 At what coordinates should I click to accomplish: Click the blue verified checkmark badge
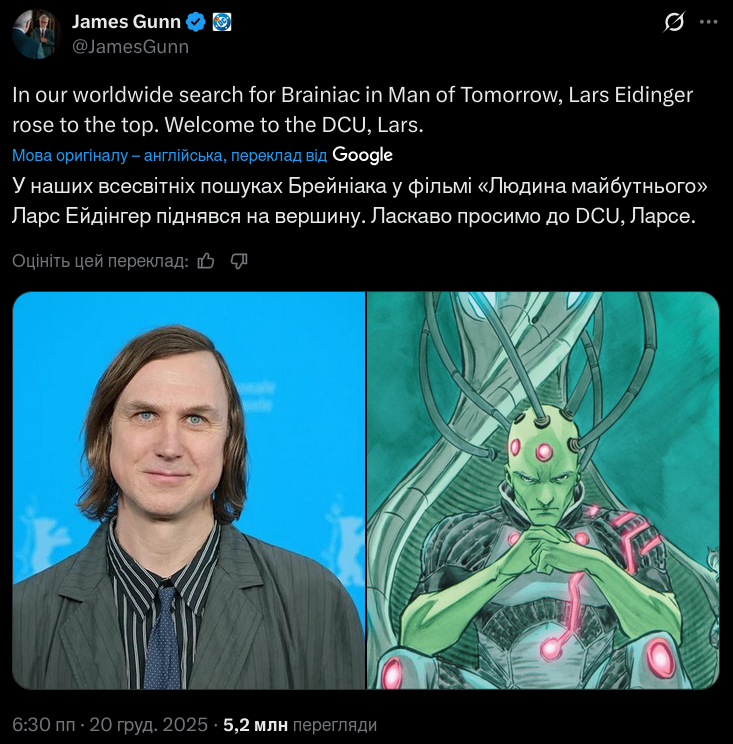195,22
